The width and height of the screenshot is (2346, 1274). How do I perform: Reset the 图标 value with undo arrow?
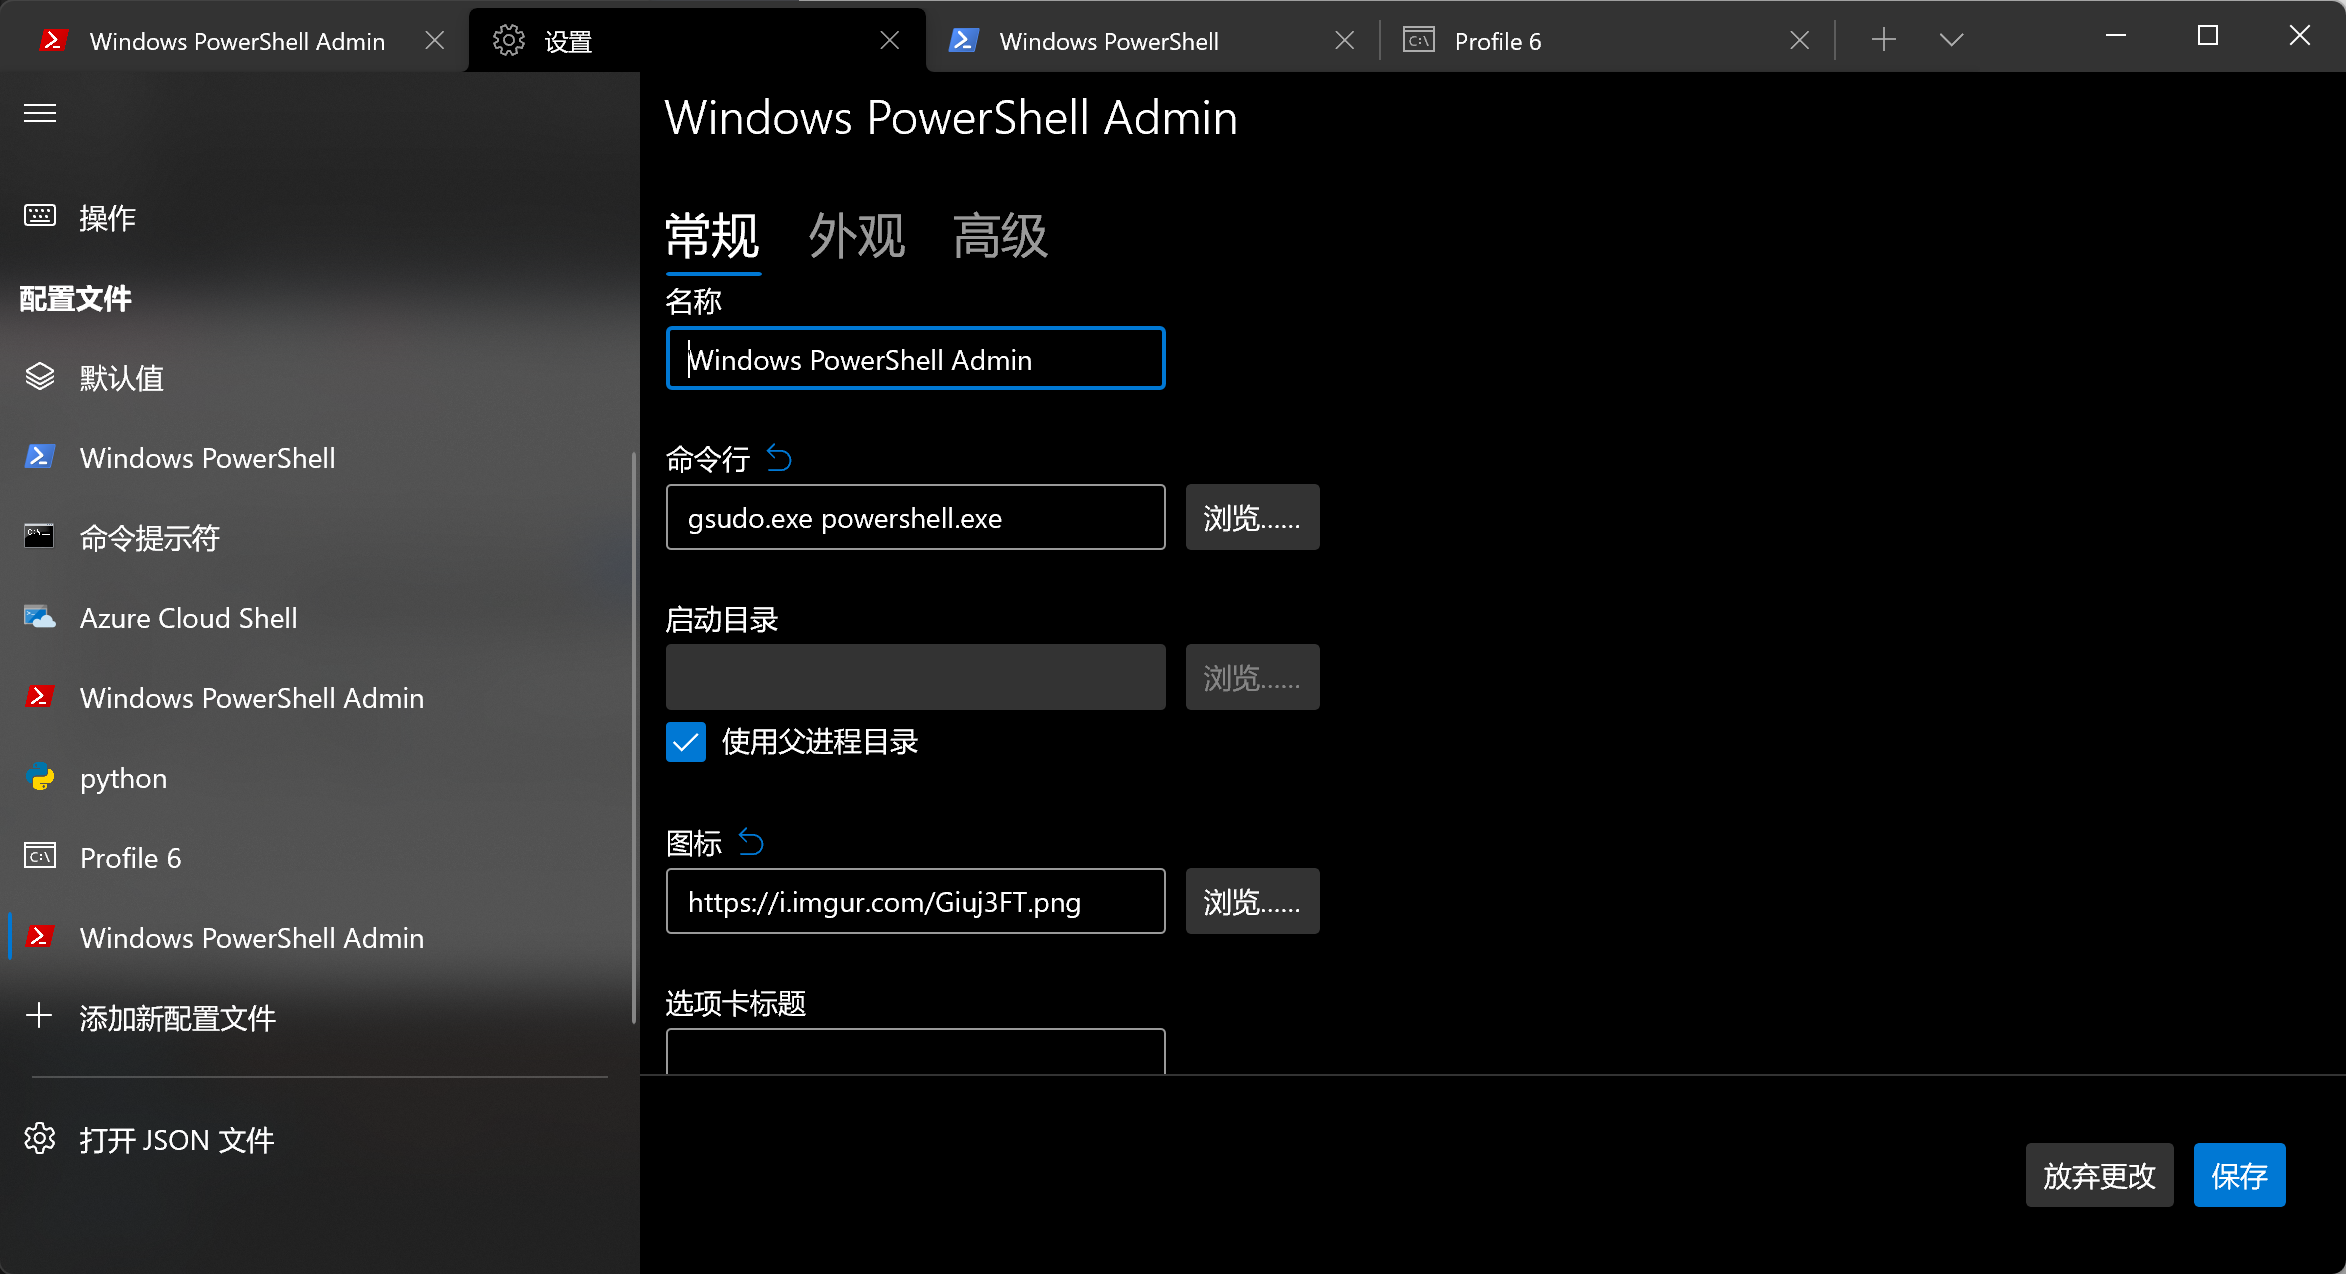(751, 842)
